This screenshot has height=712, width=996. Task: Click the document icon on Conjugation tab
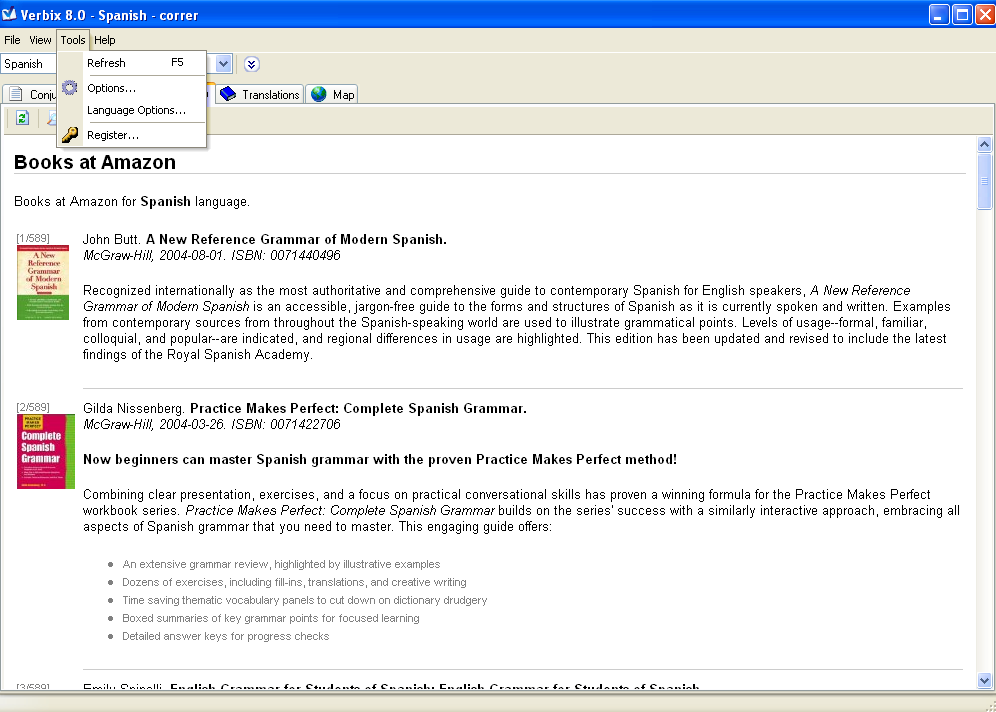point(16,94)
